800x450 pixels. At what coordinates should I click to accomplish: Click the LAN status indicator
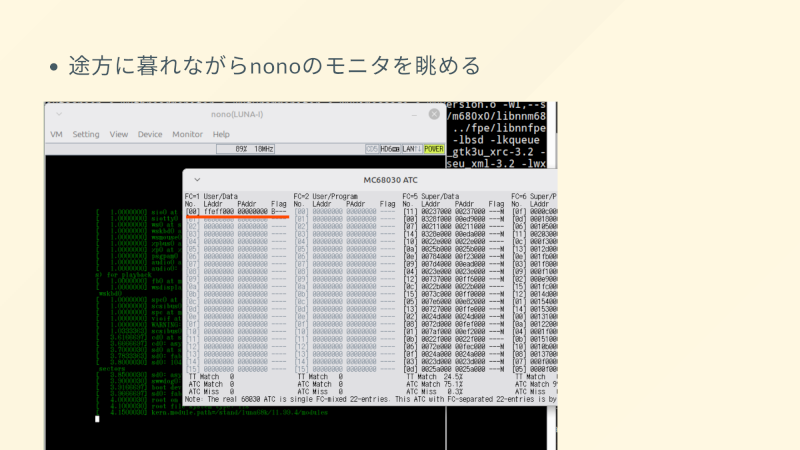pos(409,149)
